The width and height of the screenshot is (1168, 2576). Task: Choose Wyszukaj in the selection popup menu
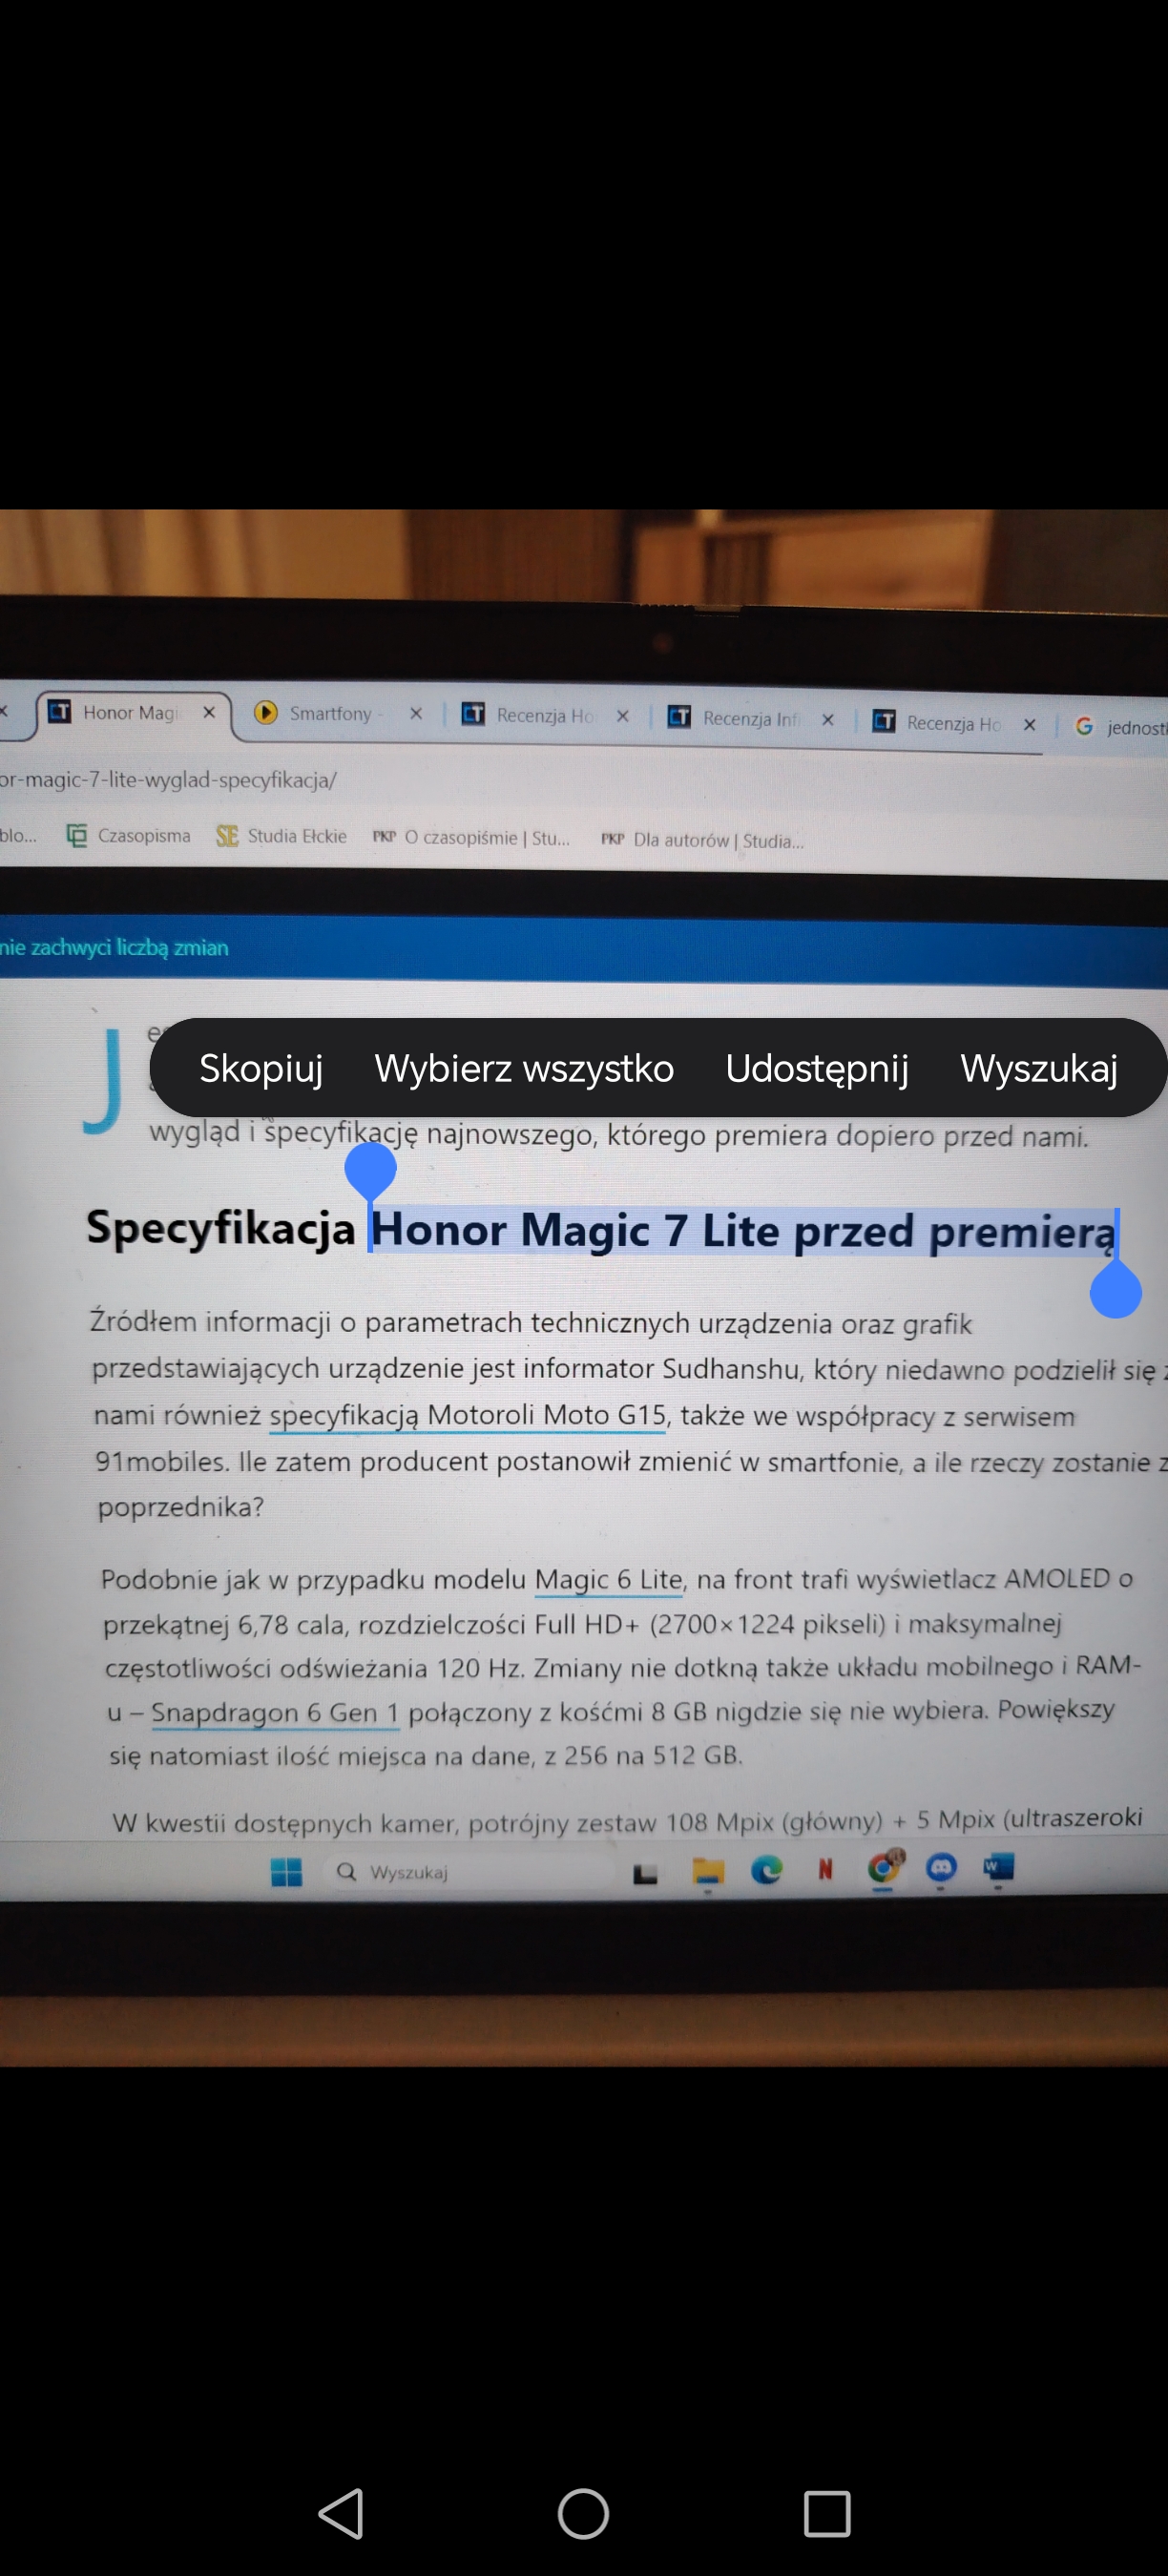pos(1039,1068)
